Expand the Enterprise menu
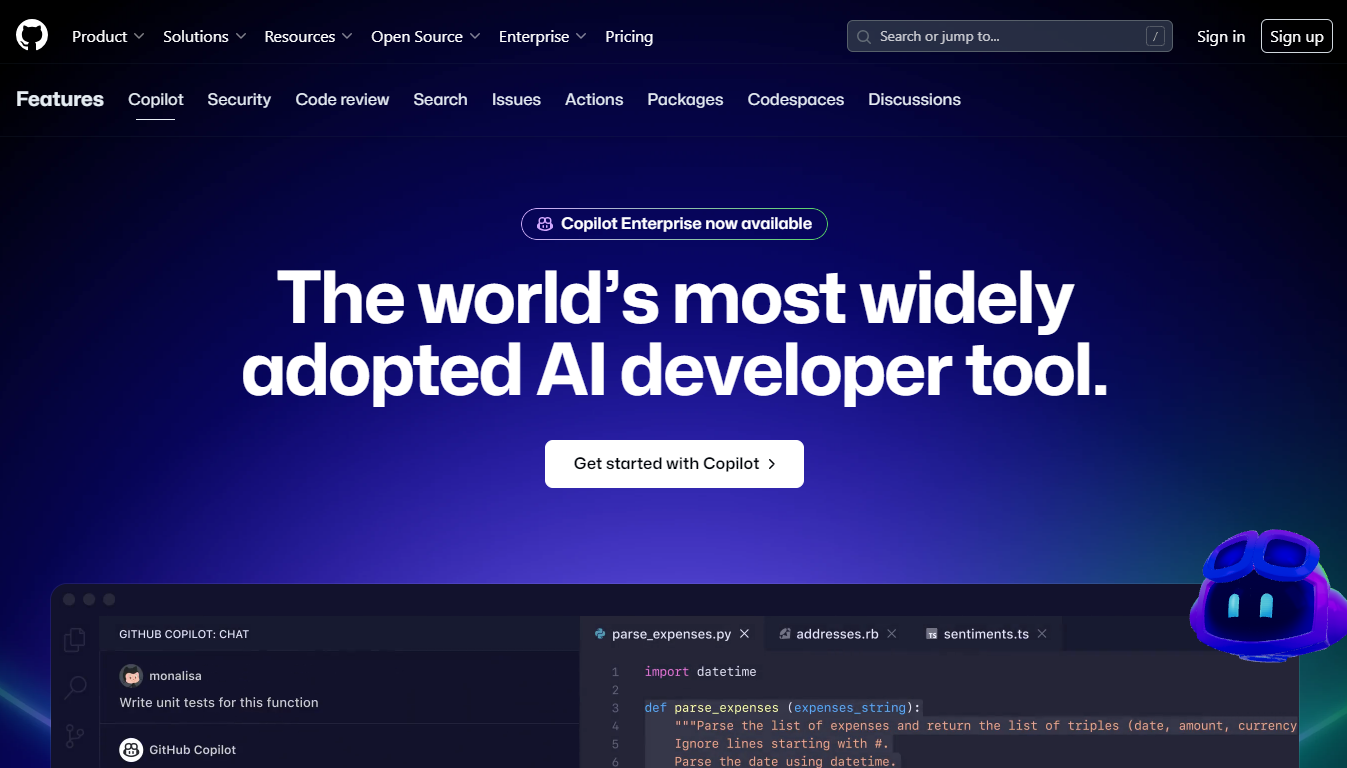This screenshot has width=1347, height=768. [x=542, y=37]
